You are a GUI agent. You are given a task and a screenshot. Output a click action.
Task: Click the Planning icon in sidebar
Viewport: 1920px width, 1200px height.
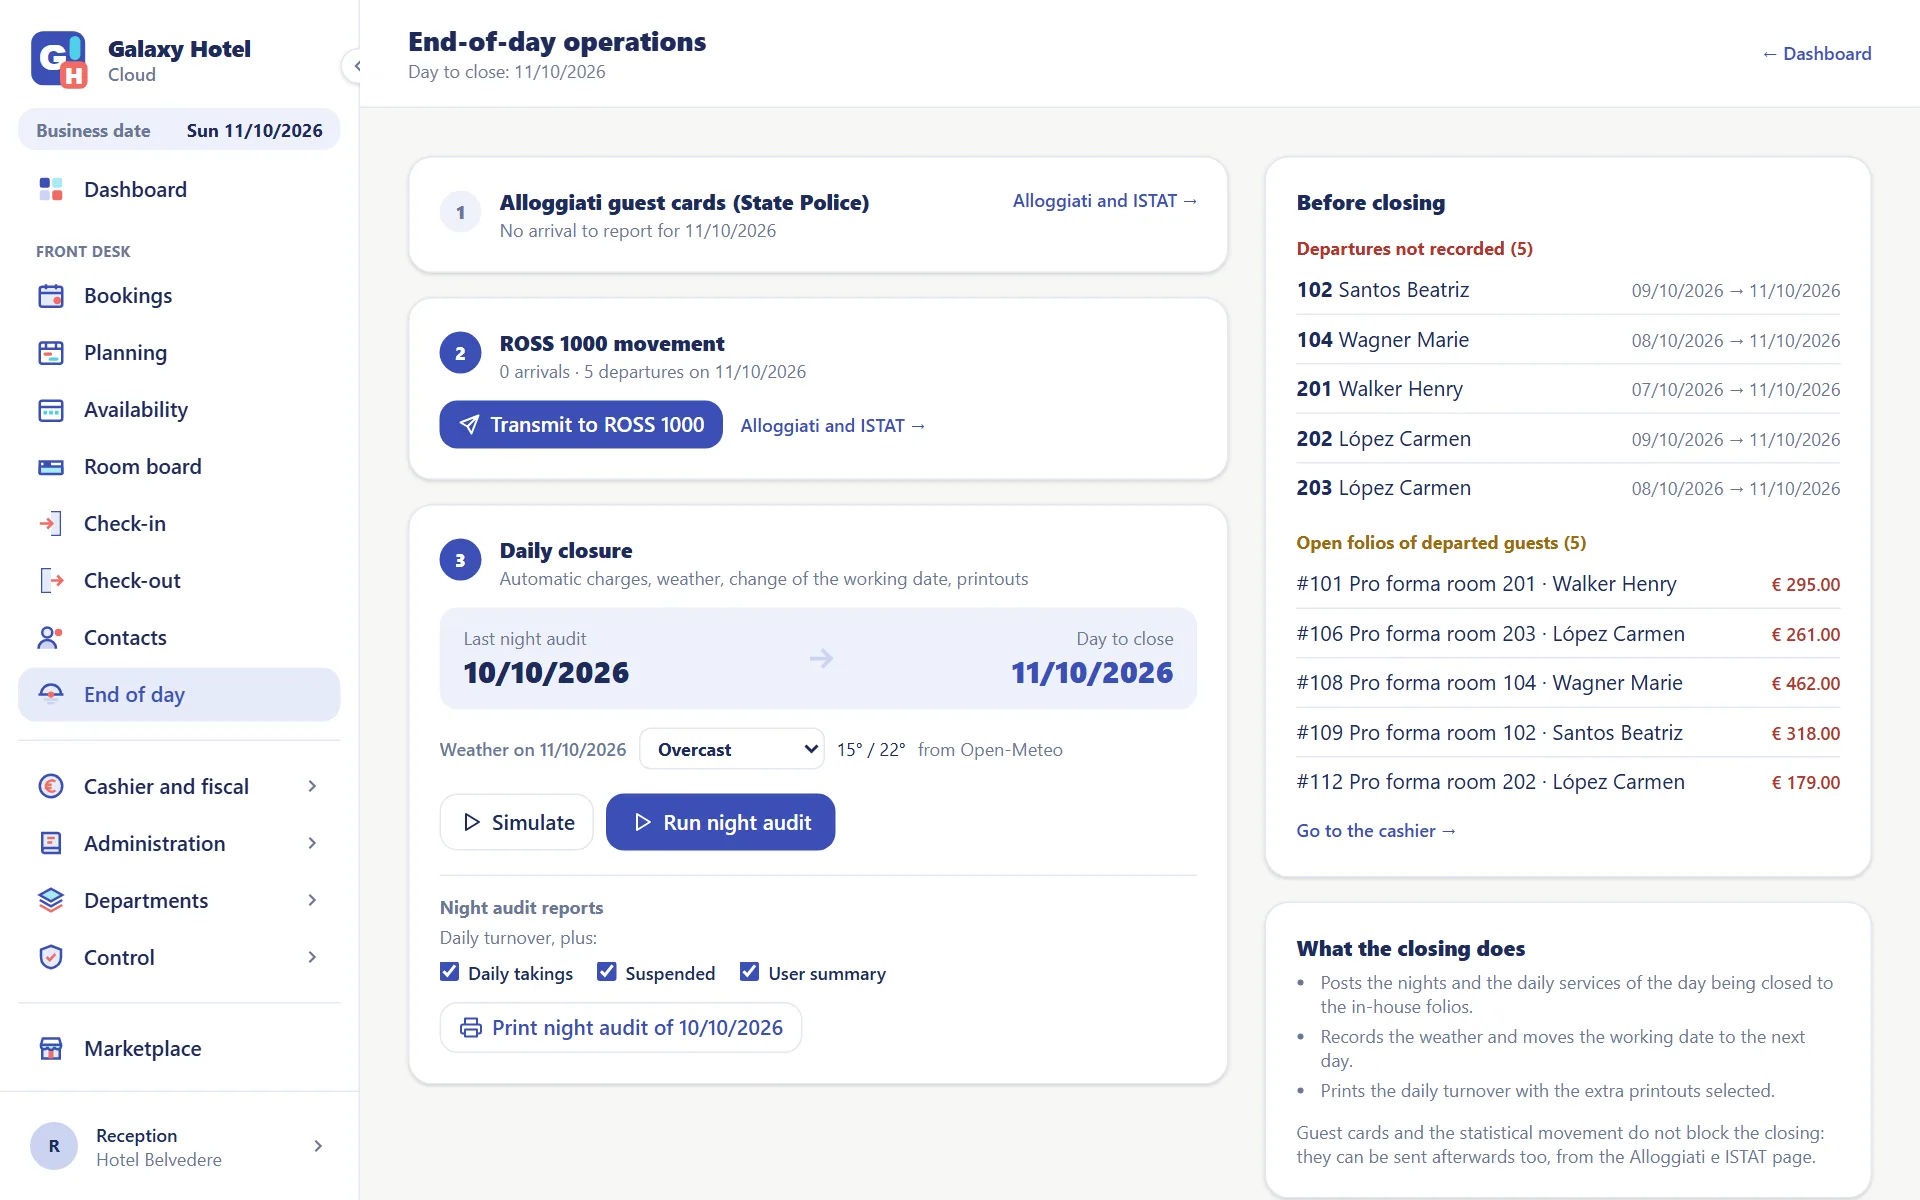(51, 352)
